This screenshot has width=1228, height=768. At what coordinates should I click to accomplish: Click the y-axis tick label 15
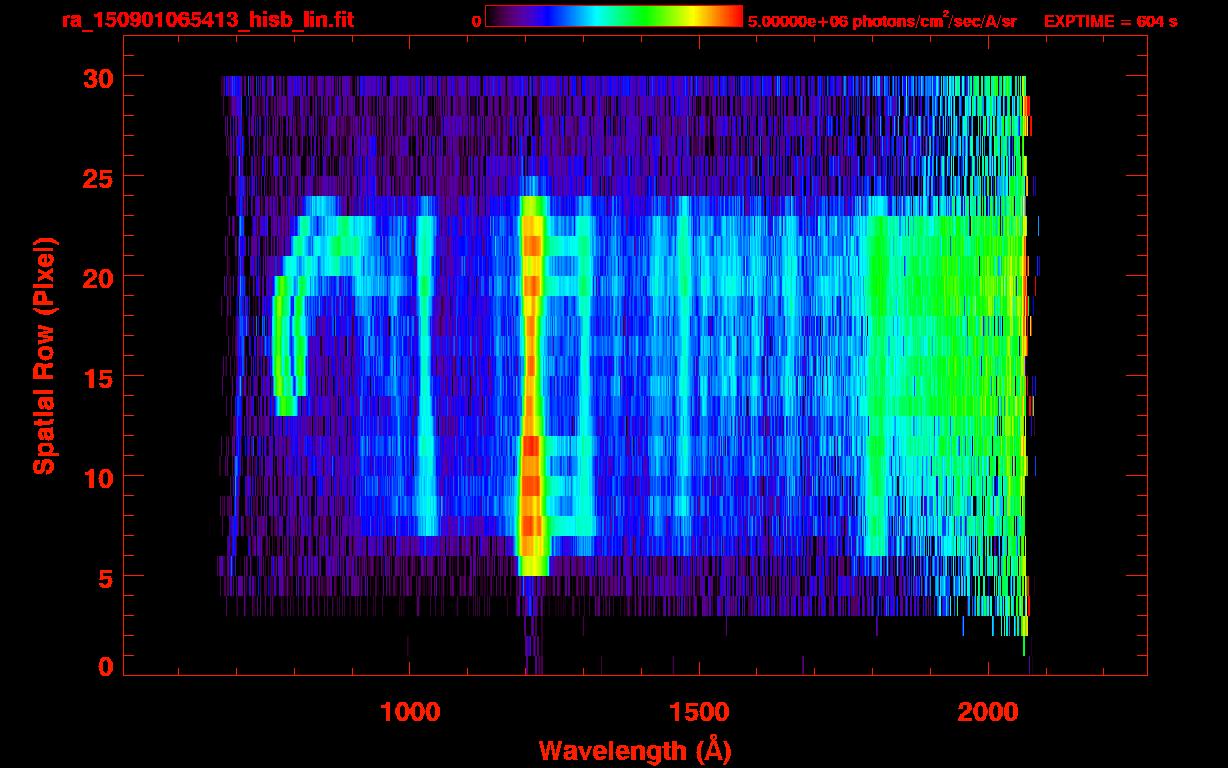(96, 377)
